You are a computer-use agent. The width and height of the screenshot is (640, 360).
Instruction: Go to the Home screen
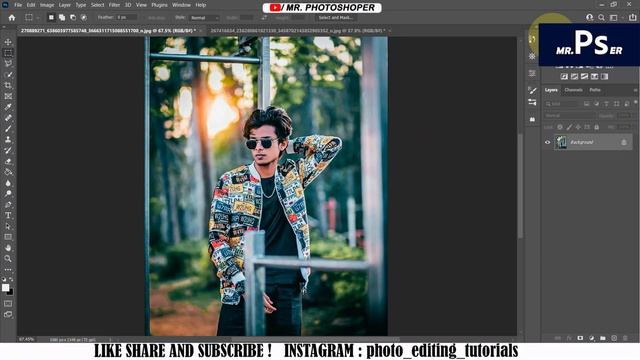(12, 18)
